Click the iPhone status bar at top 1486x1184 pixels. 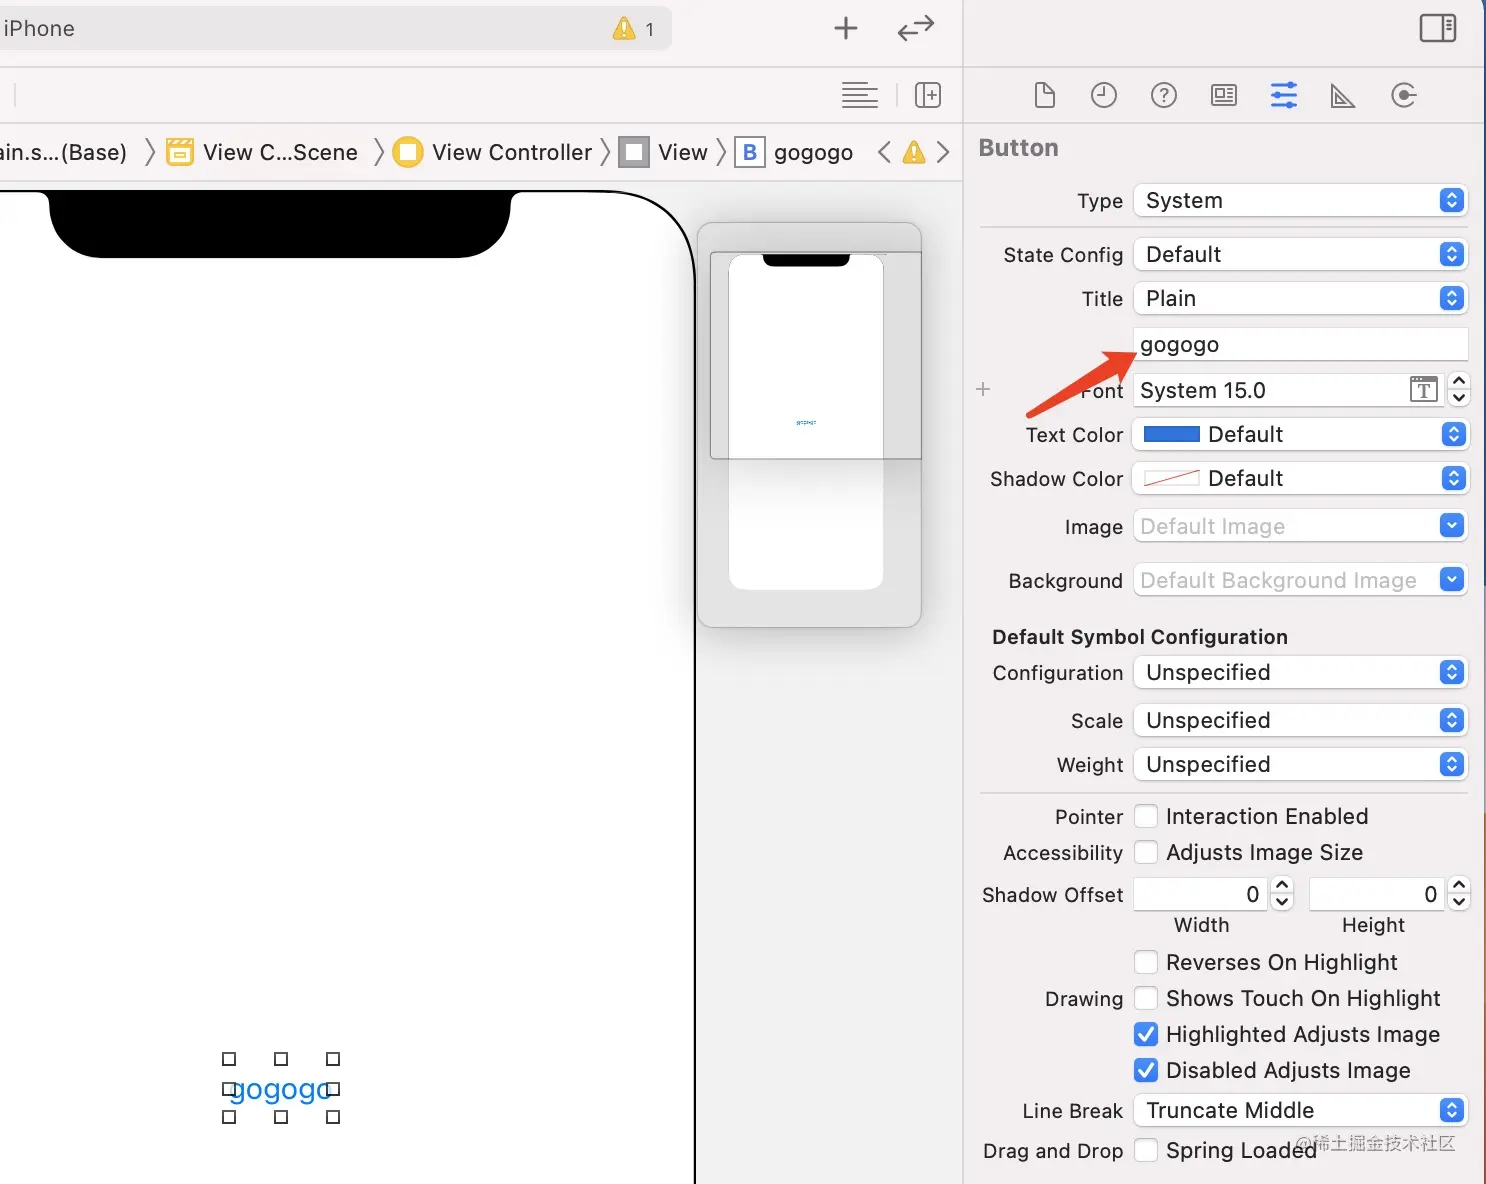pos(336,28)
